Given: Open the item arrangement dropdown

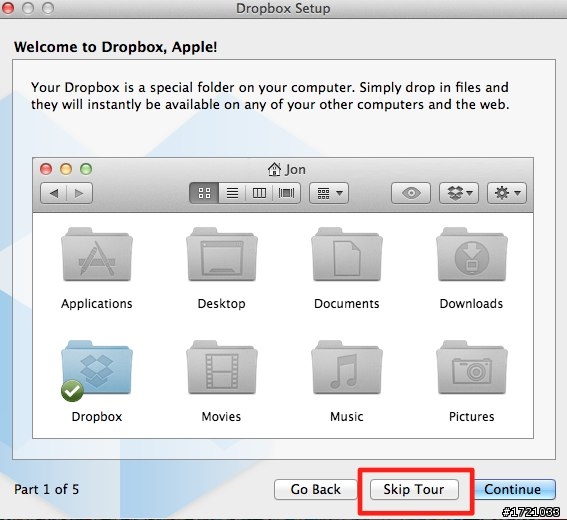Looking at the screenshot, I should pos(329,193).
